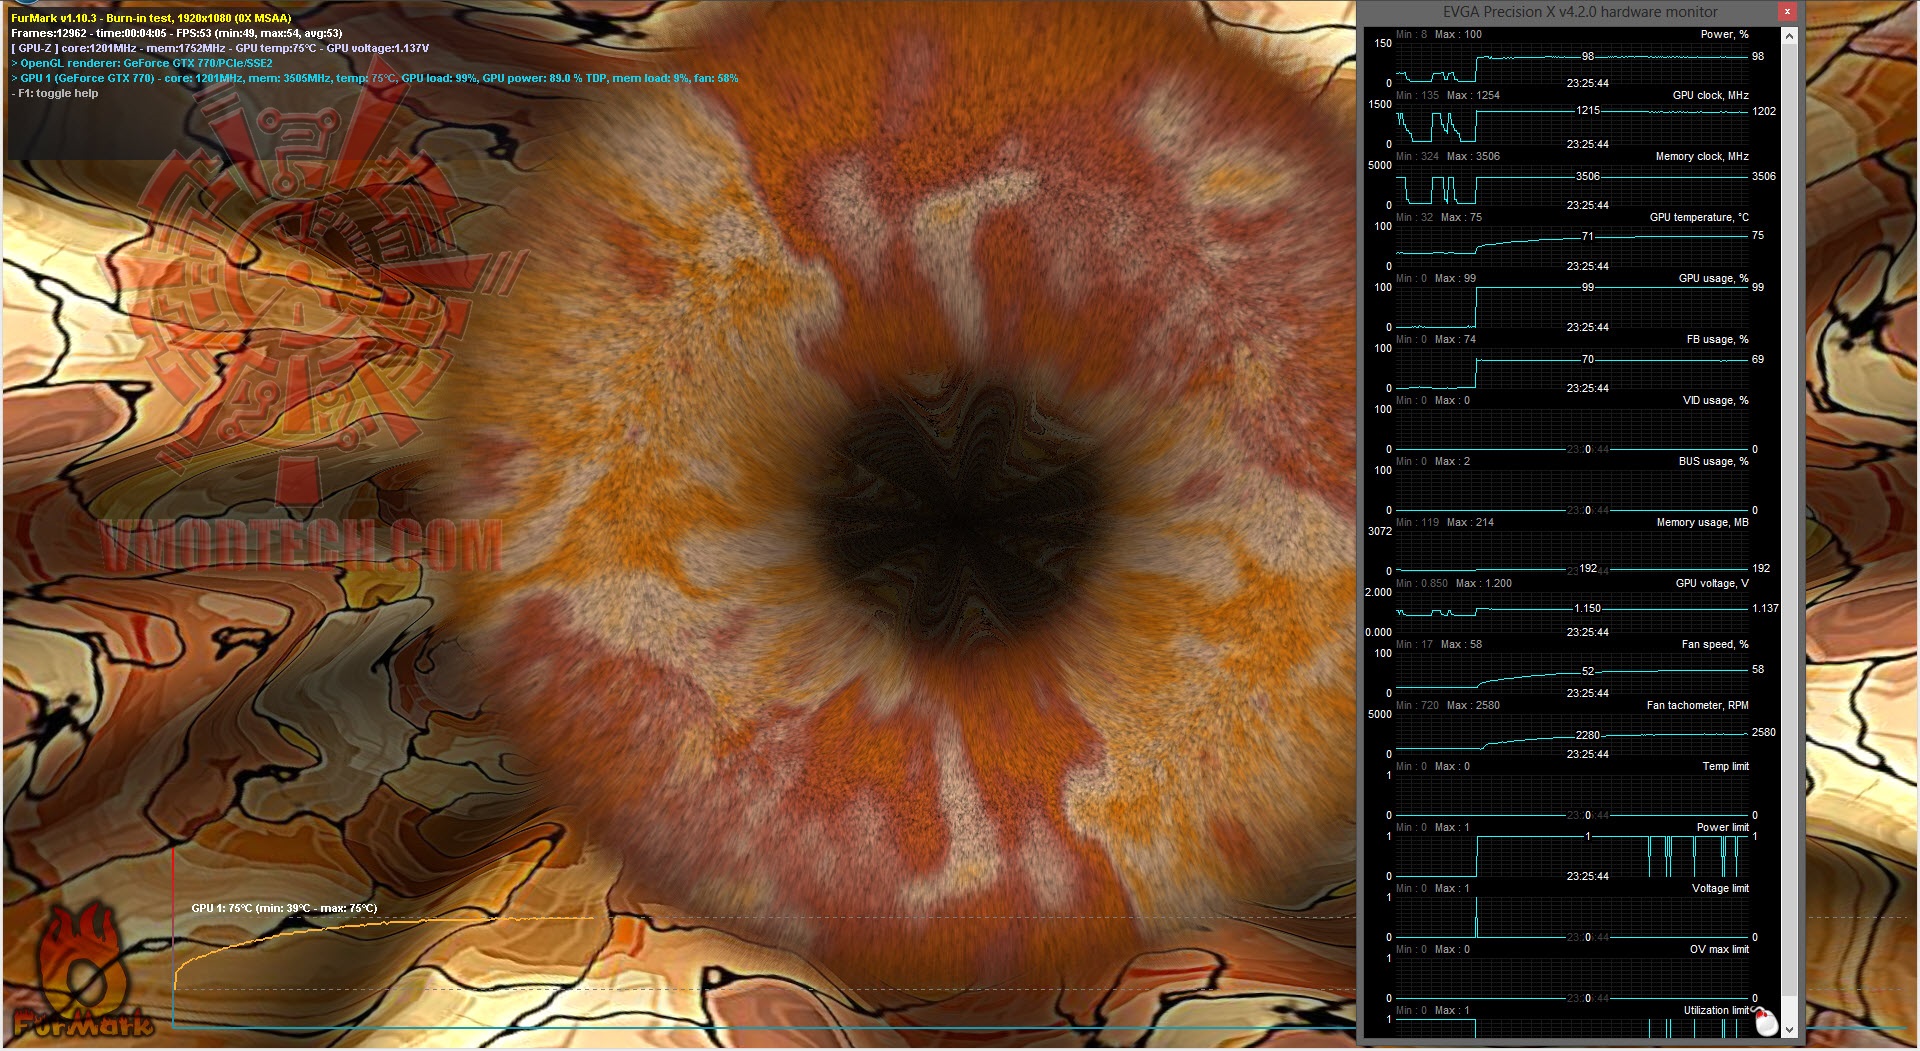Click the "Frames:12962" statistics line in FurMark
1920x1051 pixels.
pos(177,33)
